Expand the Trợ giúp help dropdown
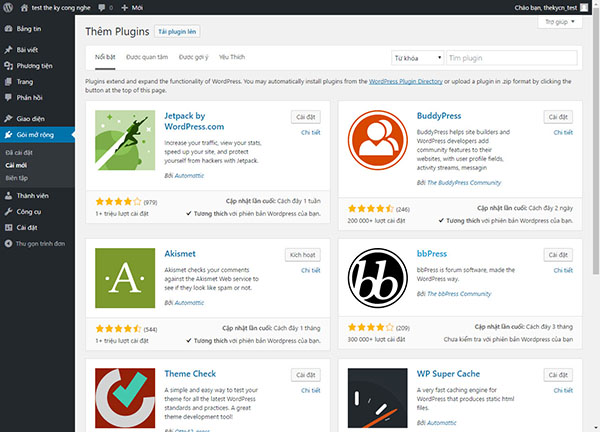This screenshot has height=432, width=600. click(560, 22)
